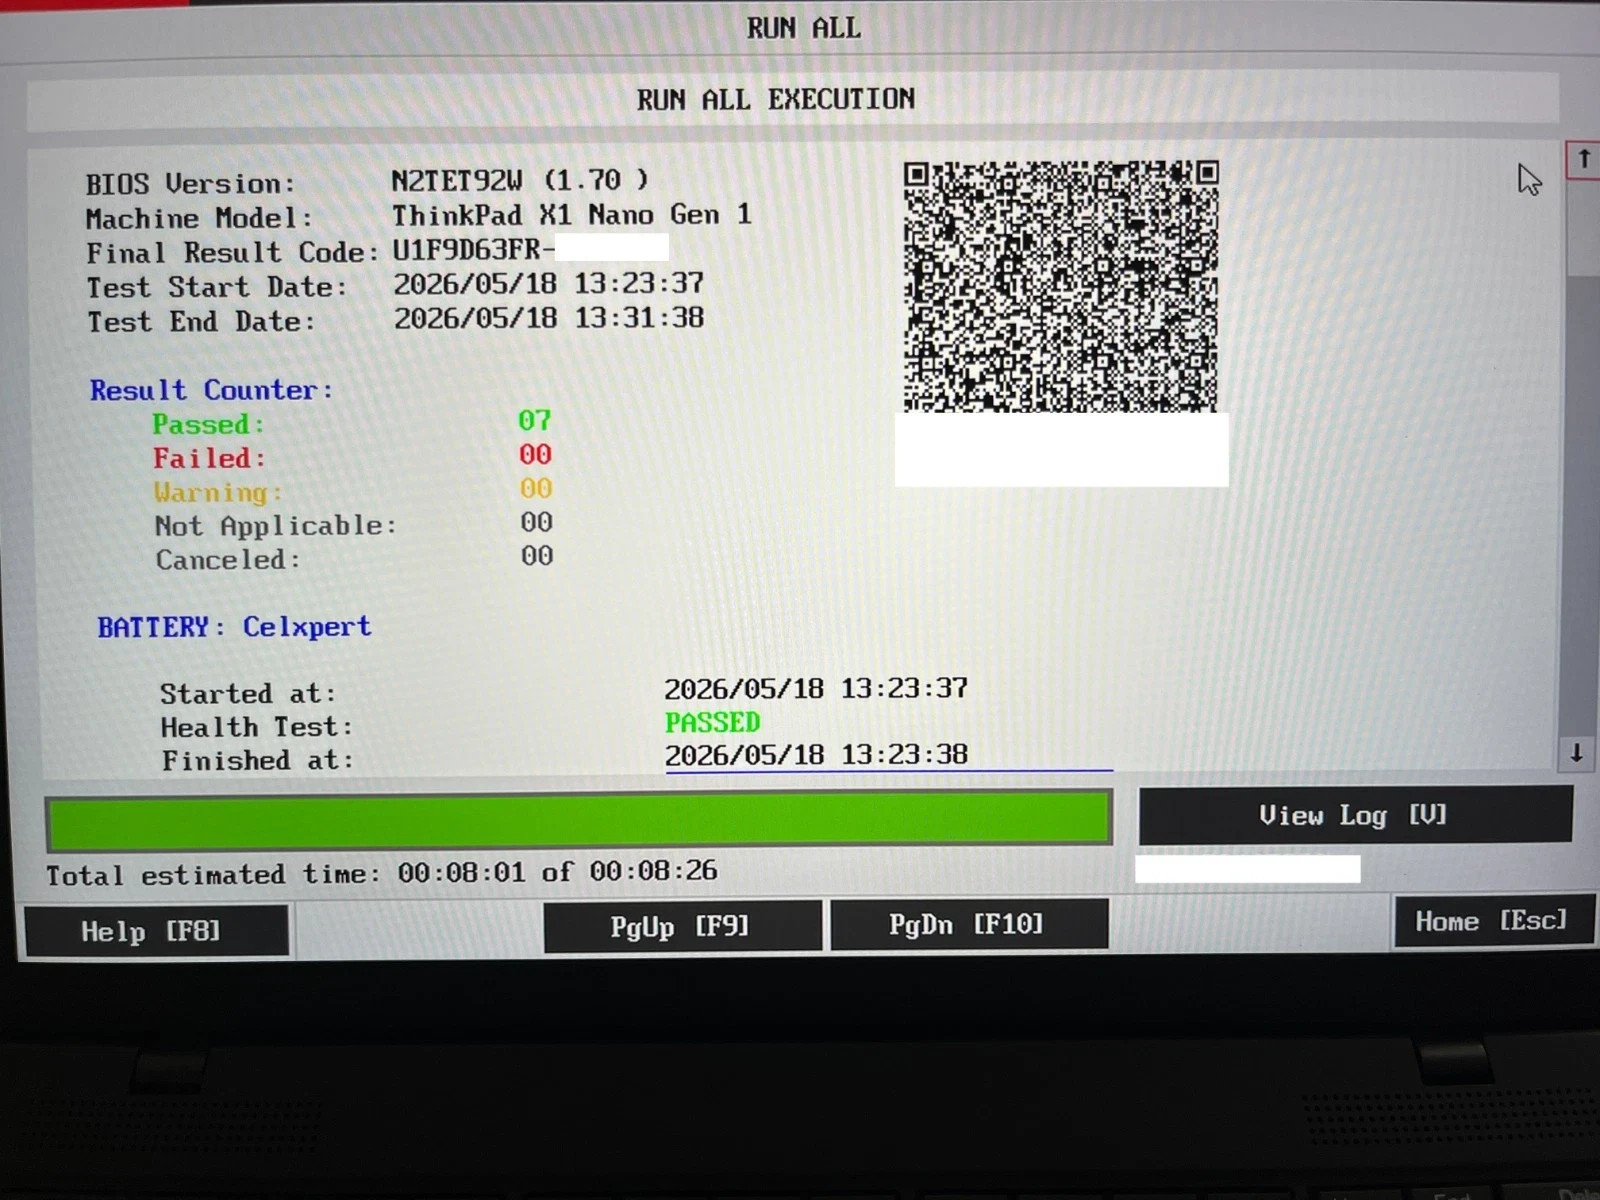Image resolution: width=1600 pixels, height=1200 pixels.
Task: Click the RUN ALL title
Action: (803, 28)
